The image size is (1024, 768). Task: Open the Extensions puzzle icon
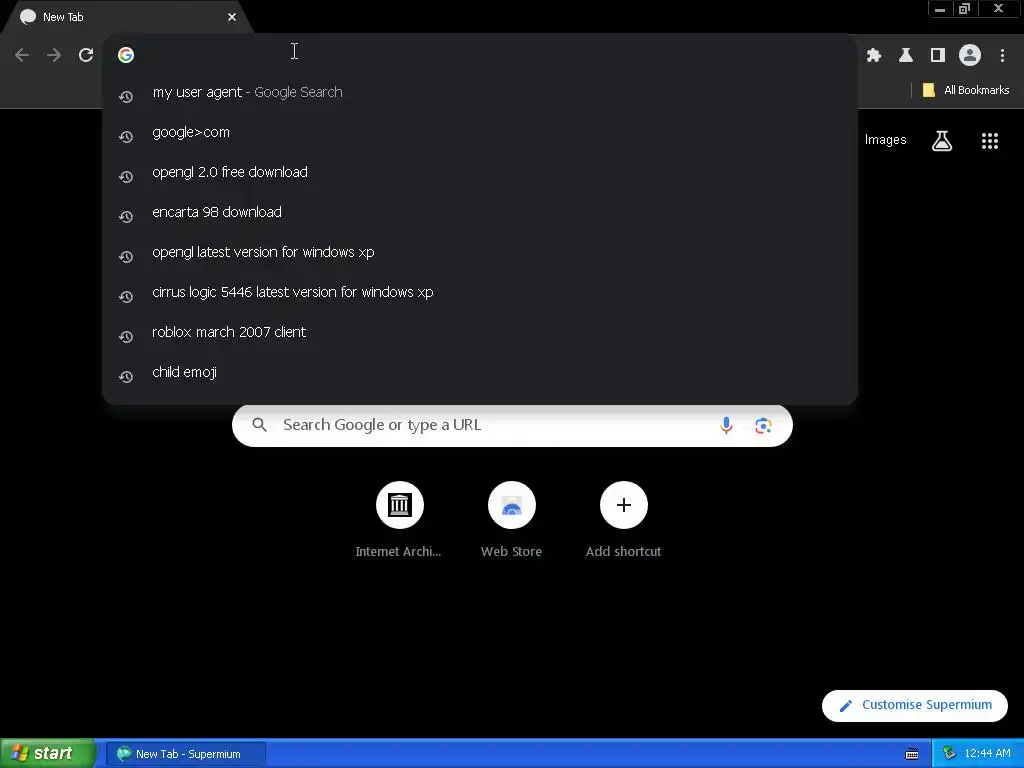[874, 56]
